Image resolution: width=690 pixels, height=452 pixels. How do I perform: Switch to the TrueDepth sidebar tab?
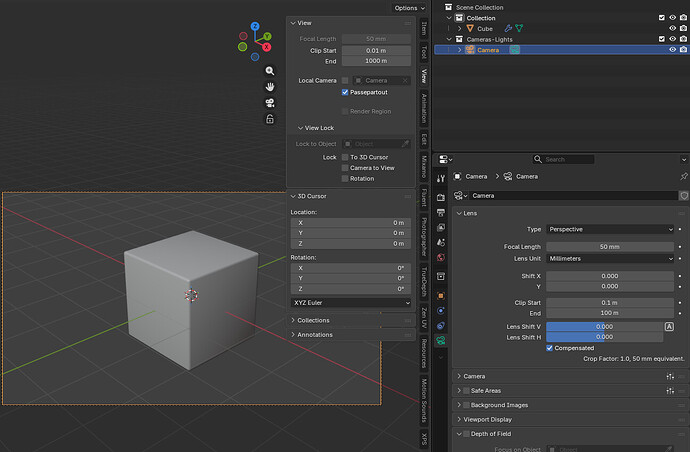point(424,282)
